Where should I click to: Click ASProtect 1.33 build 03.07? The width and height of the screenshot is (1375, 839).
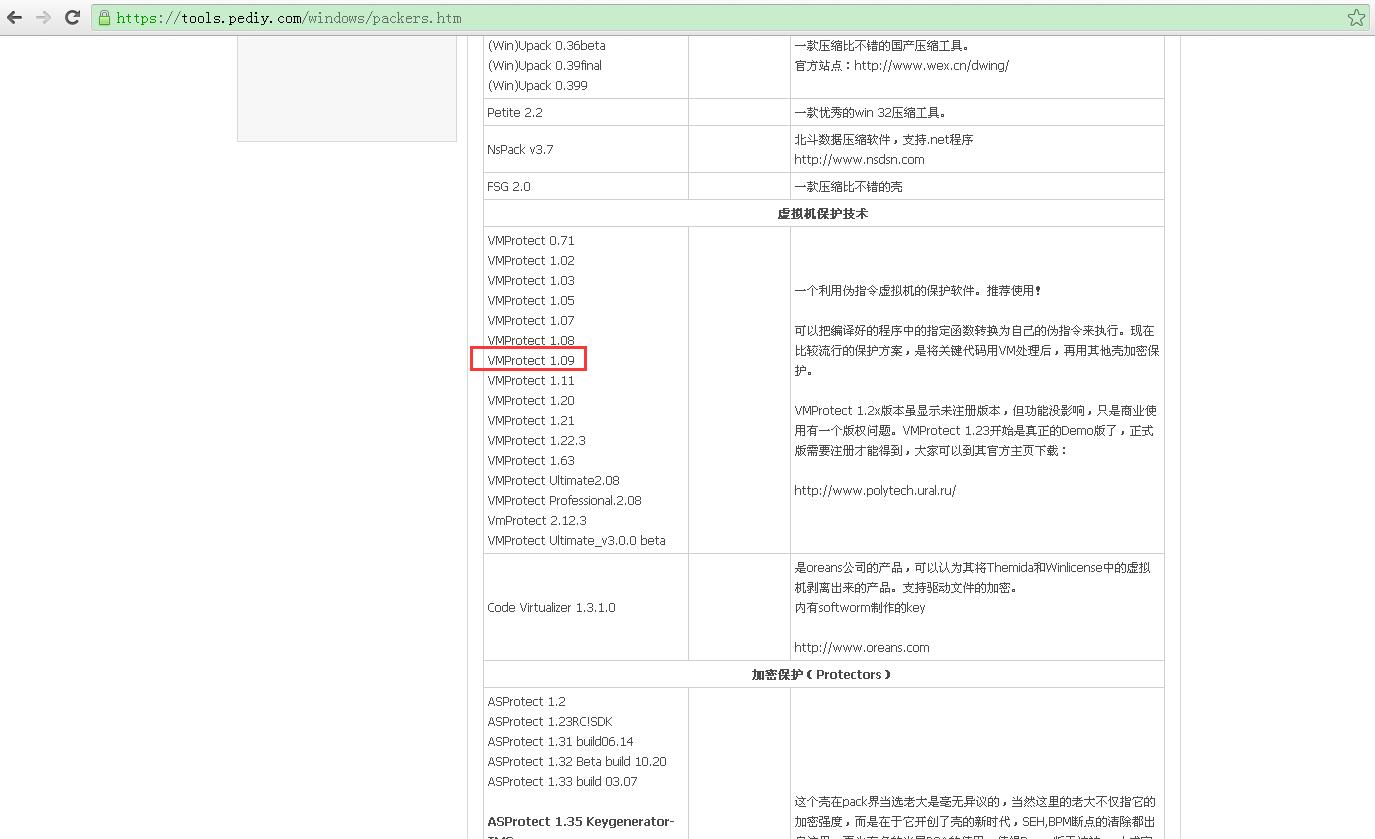562,781
